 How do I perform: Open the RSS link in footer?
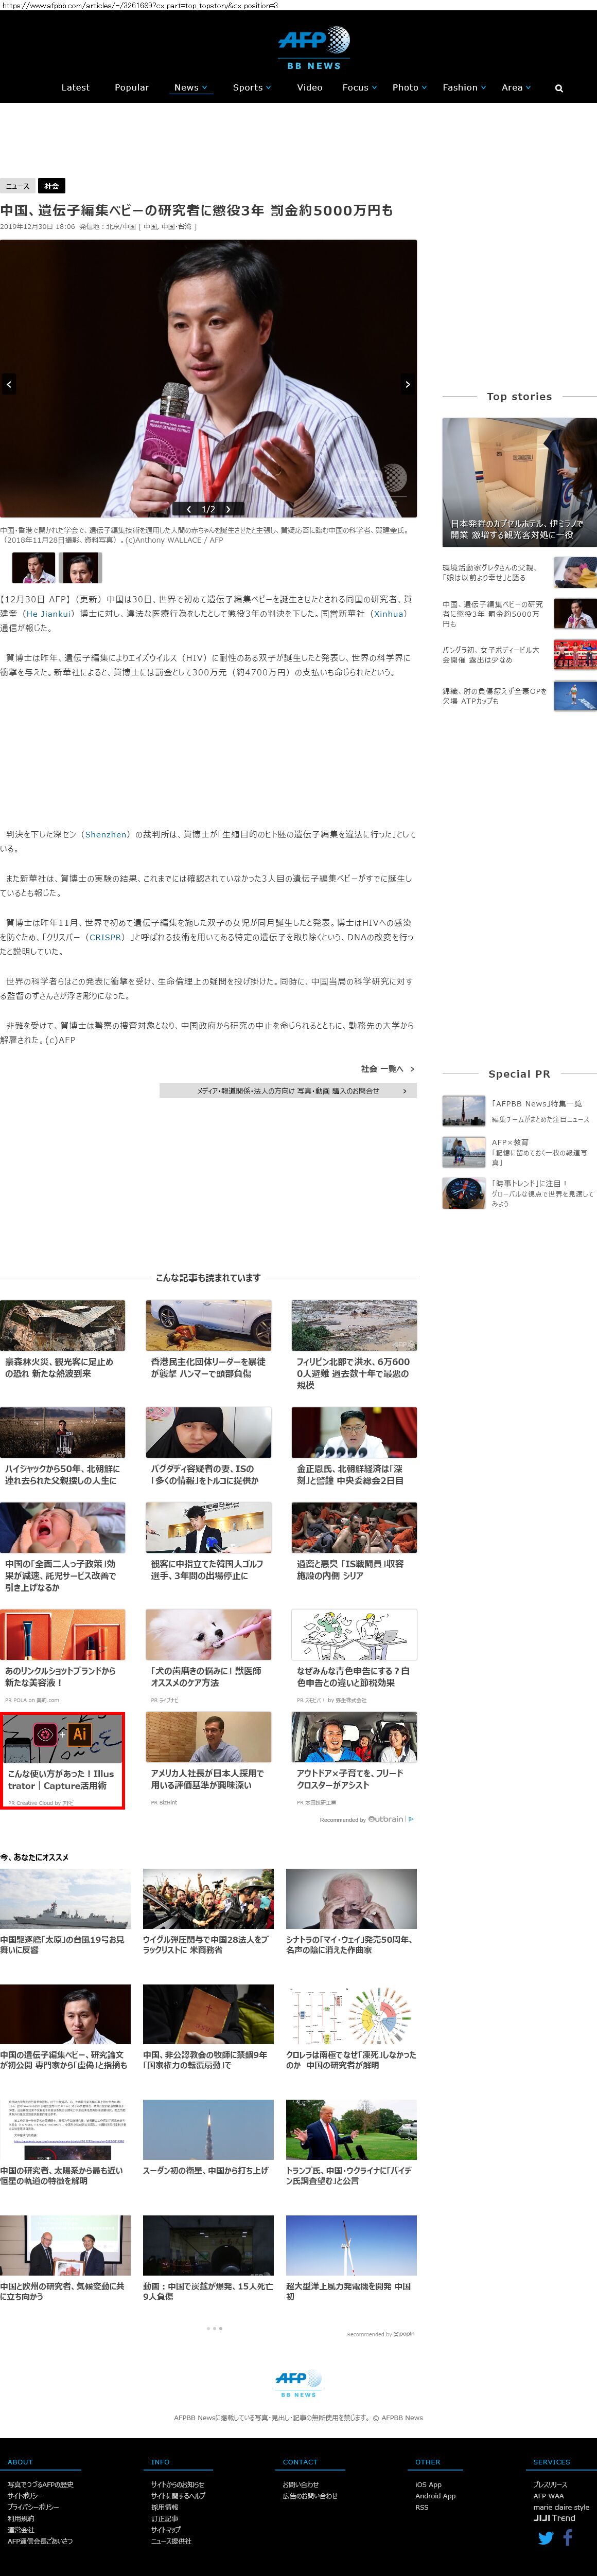click(x=421, y=2507)
